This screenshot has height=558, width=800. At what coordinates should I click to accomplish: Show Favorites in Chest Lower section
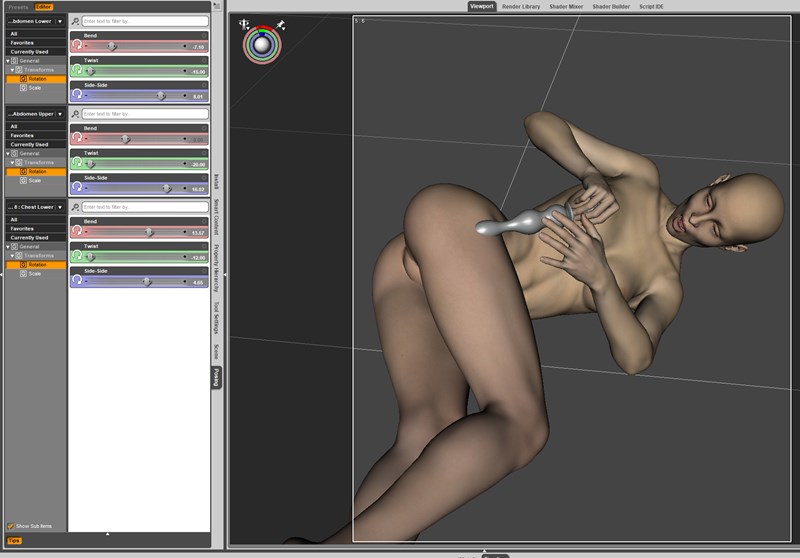tap(36, 229)
